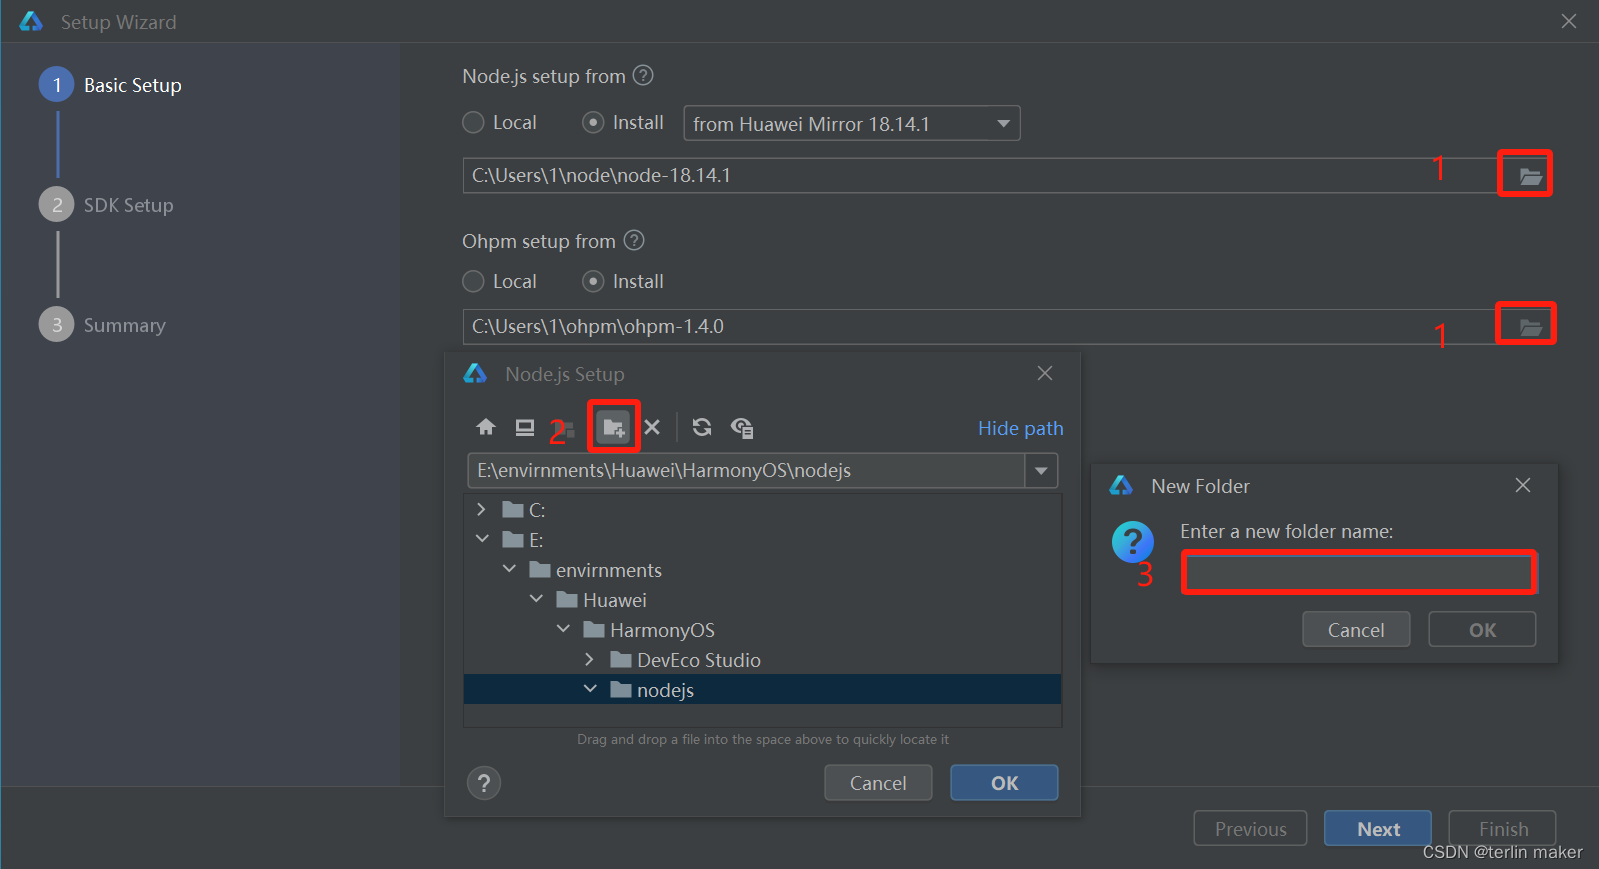This screenshot has width=1599, height=869.
Task: Delete selected folder with X icon
Action: [x=652, y=427]
